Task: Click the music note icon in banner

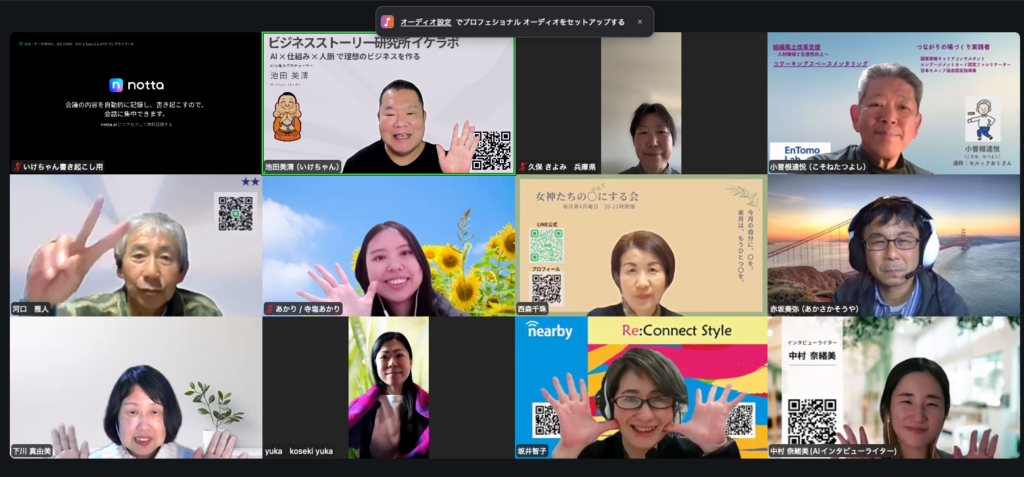Action: [387, 21]
